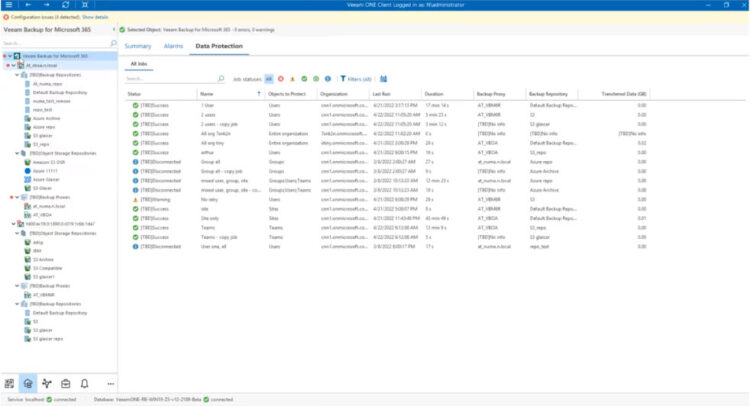Toggle the yellow Warning job status filter

coord(292,79)
